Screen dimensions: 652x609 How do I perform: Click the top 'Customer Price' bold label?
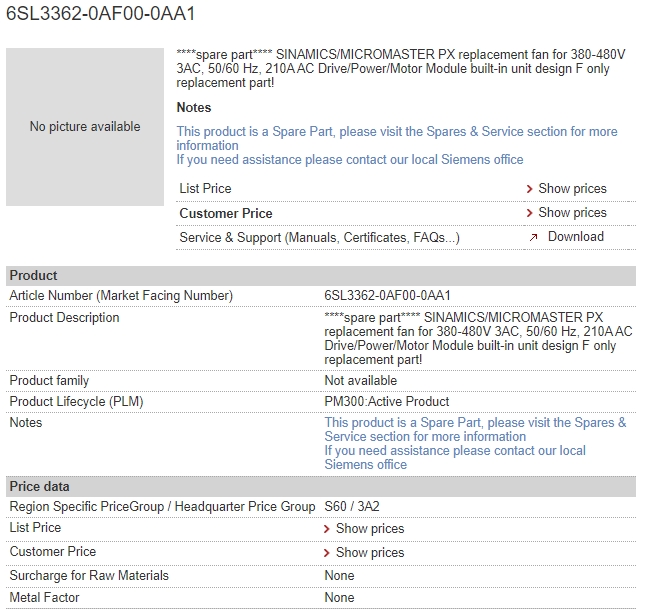point(226,214)
